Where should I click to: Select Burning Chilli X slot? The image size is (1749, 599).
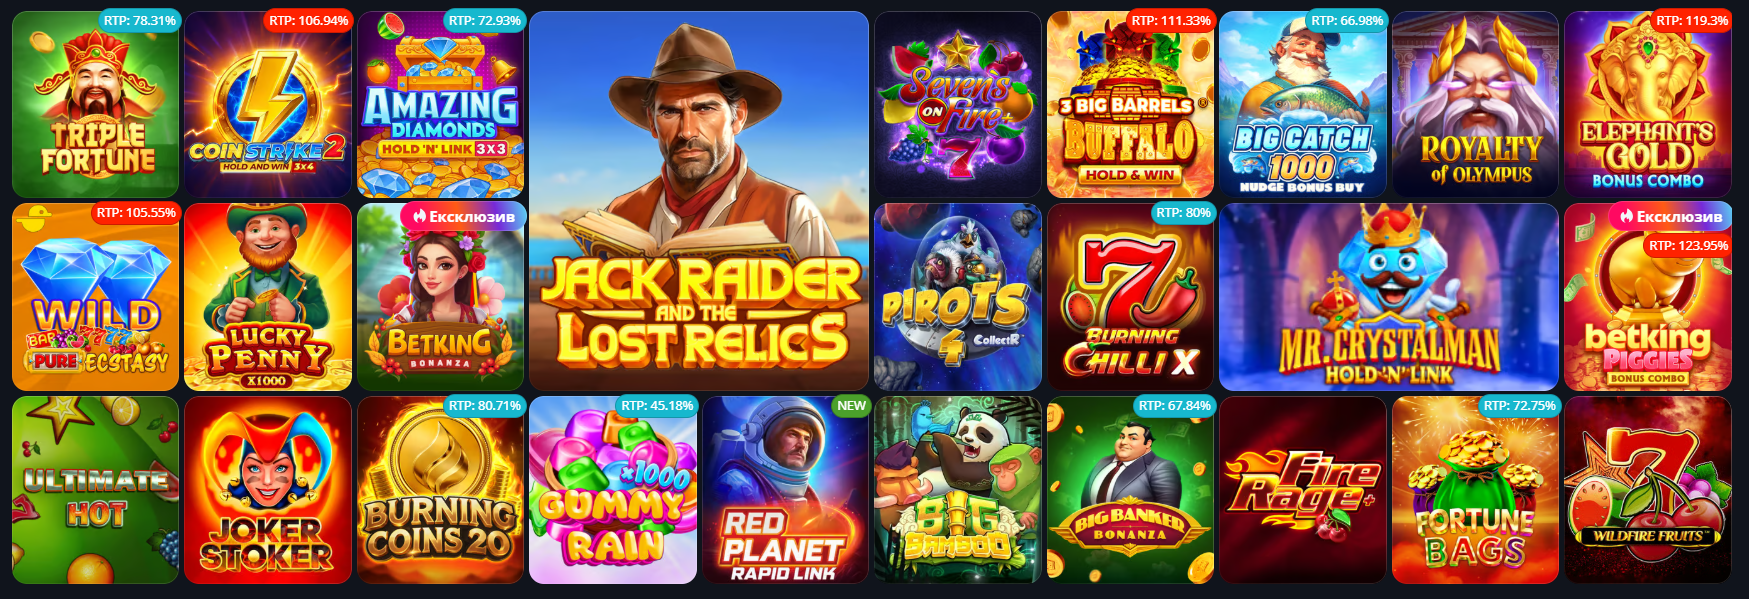coord(1131,297)
